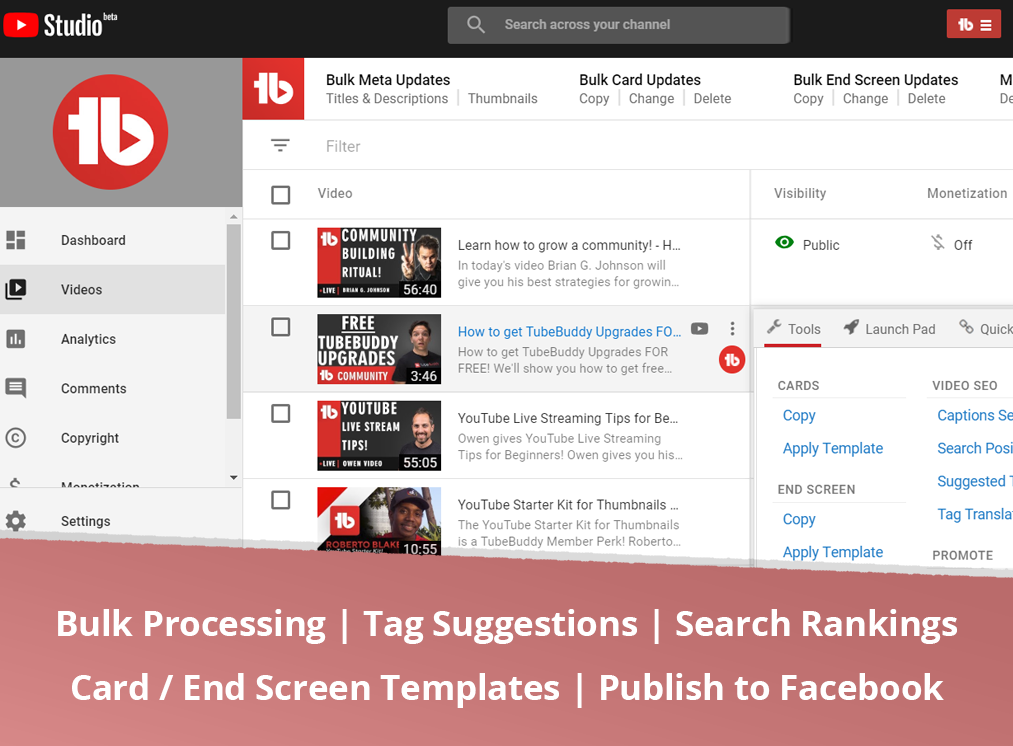Click the TubeBuddy channel avatar
Image resolution: width=1013 pixels, height=746 pixels.
pos(110,132)
